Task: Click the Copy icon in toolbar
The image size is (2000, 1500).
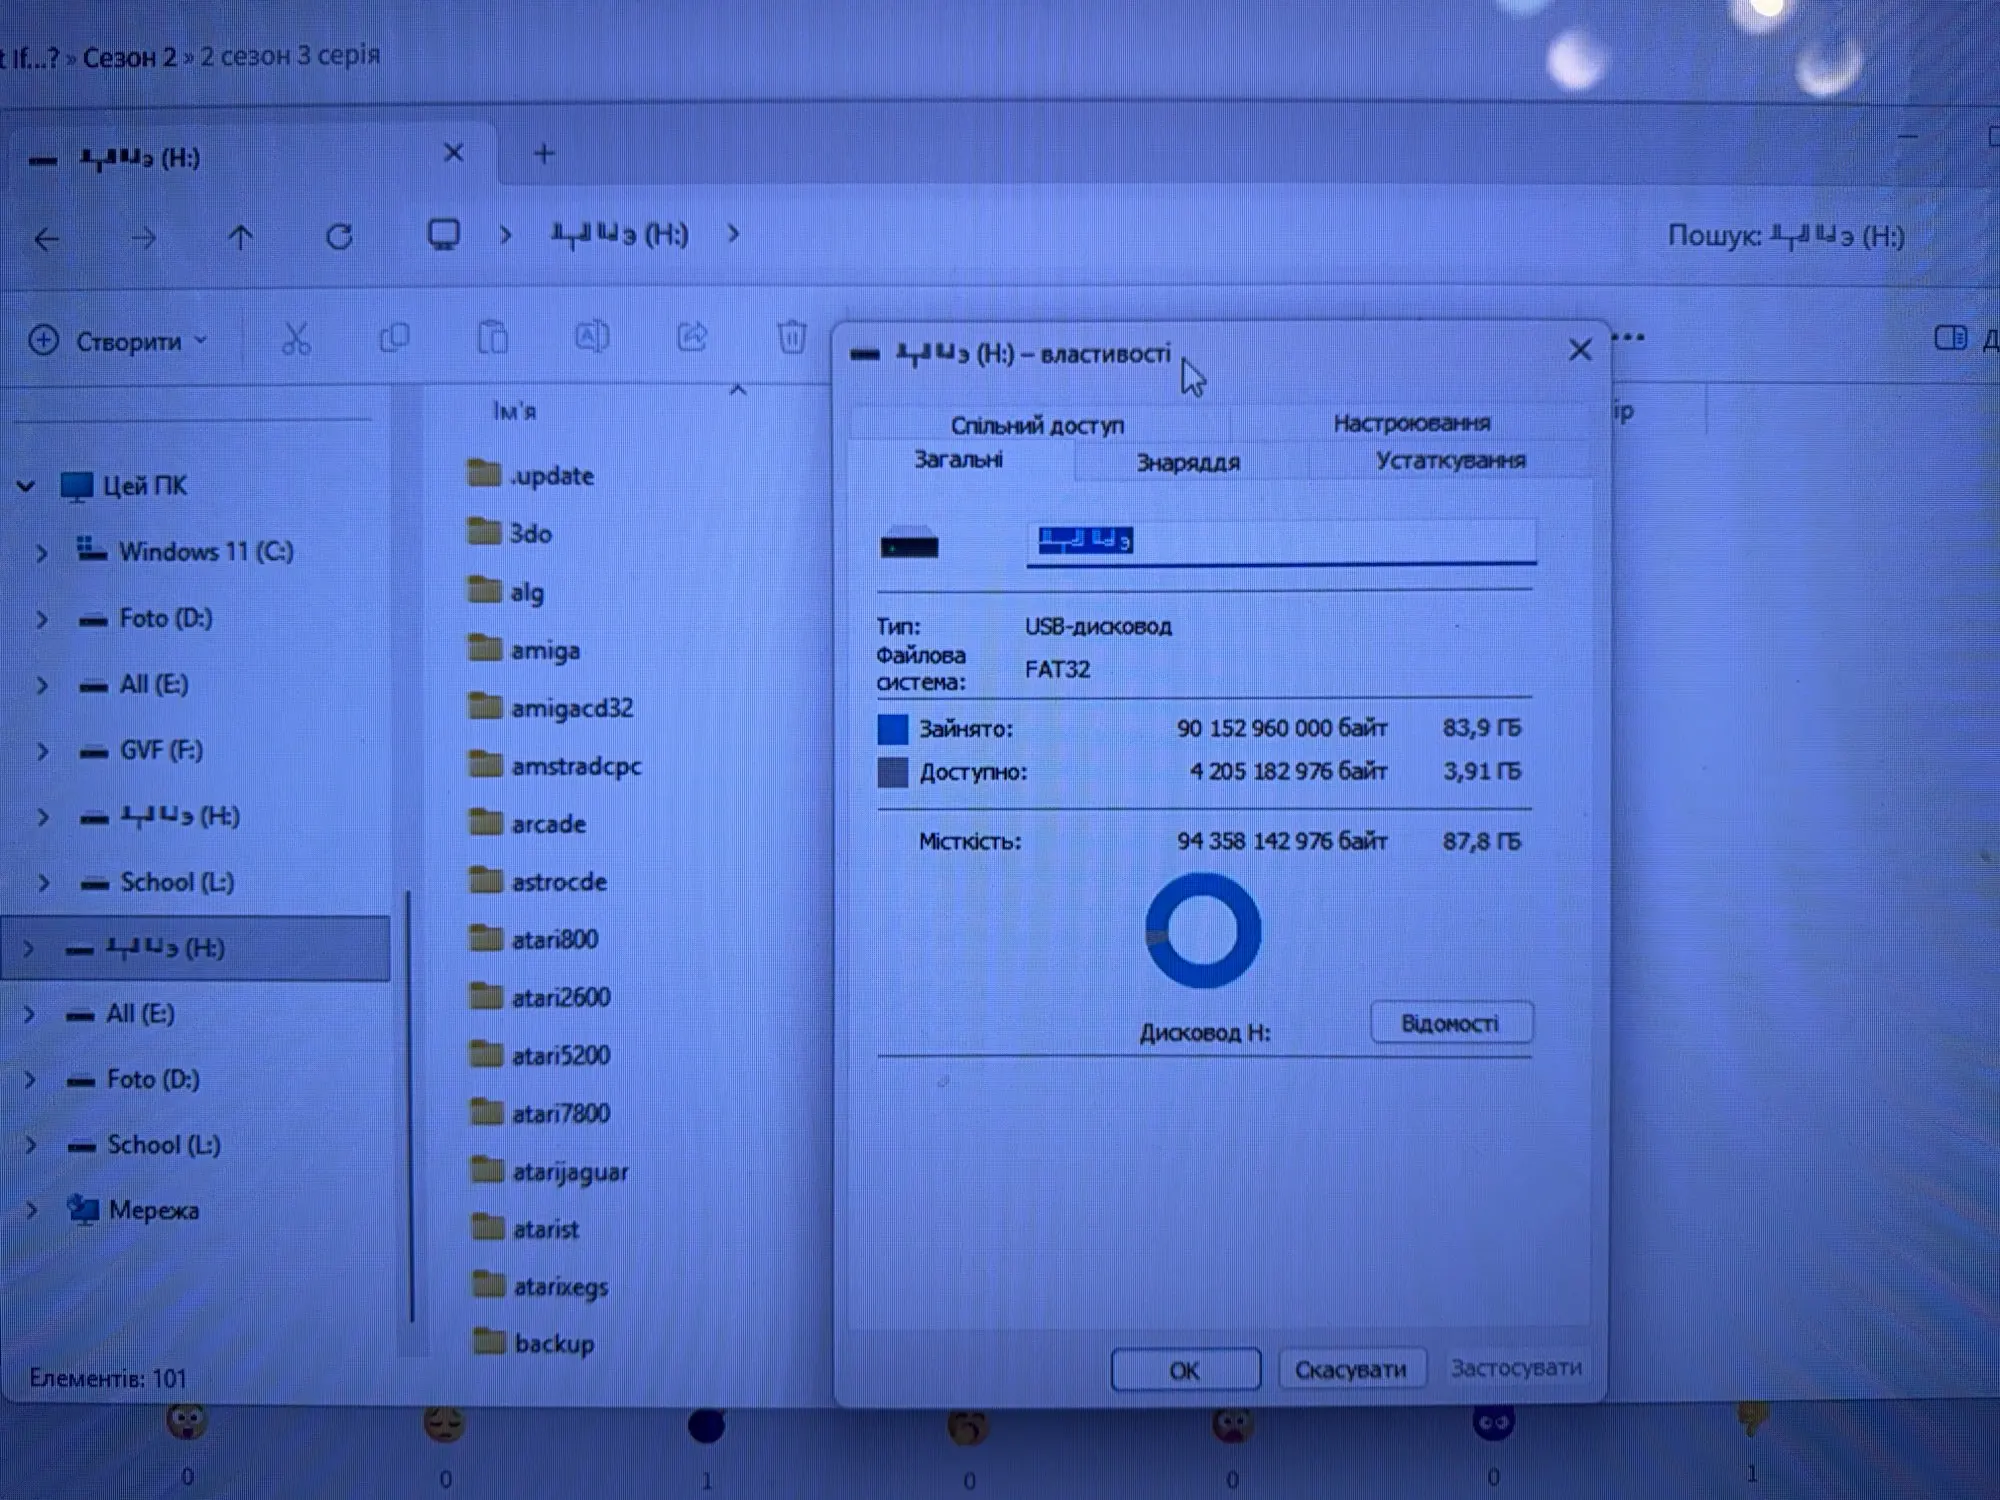Action: coord(394,338)
